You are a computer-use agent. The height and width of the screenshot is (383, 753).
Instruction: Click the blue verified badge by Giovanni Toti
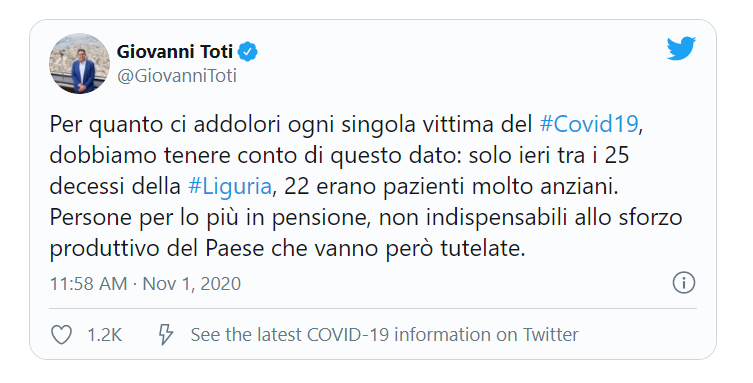click(248, 52)
